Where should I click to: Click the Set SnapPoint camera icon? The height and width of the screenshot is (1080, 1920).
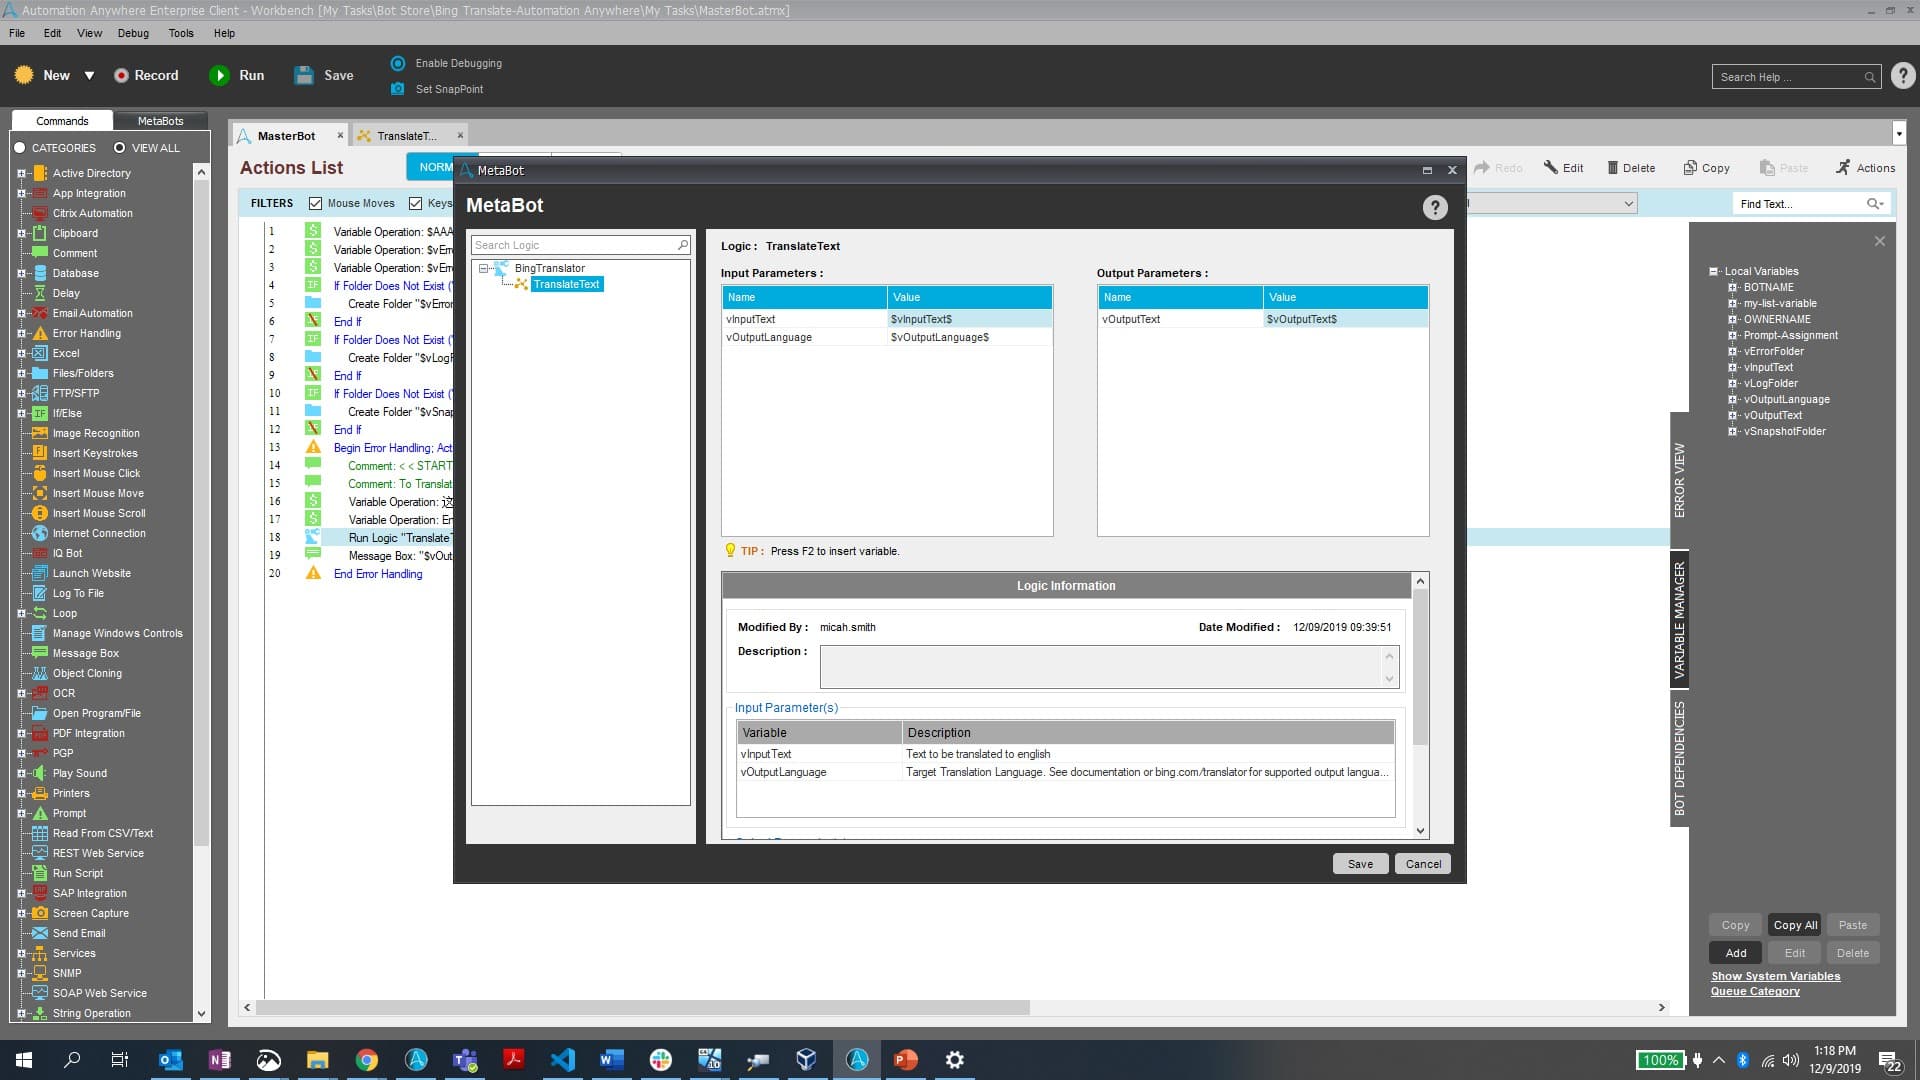point(398,89)
